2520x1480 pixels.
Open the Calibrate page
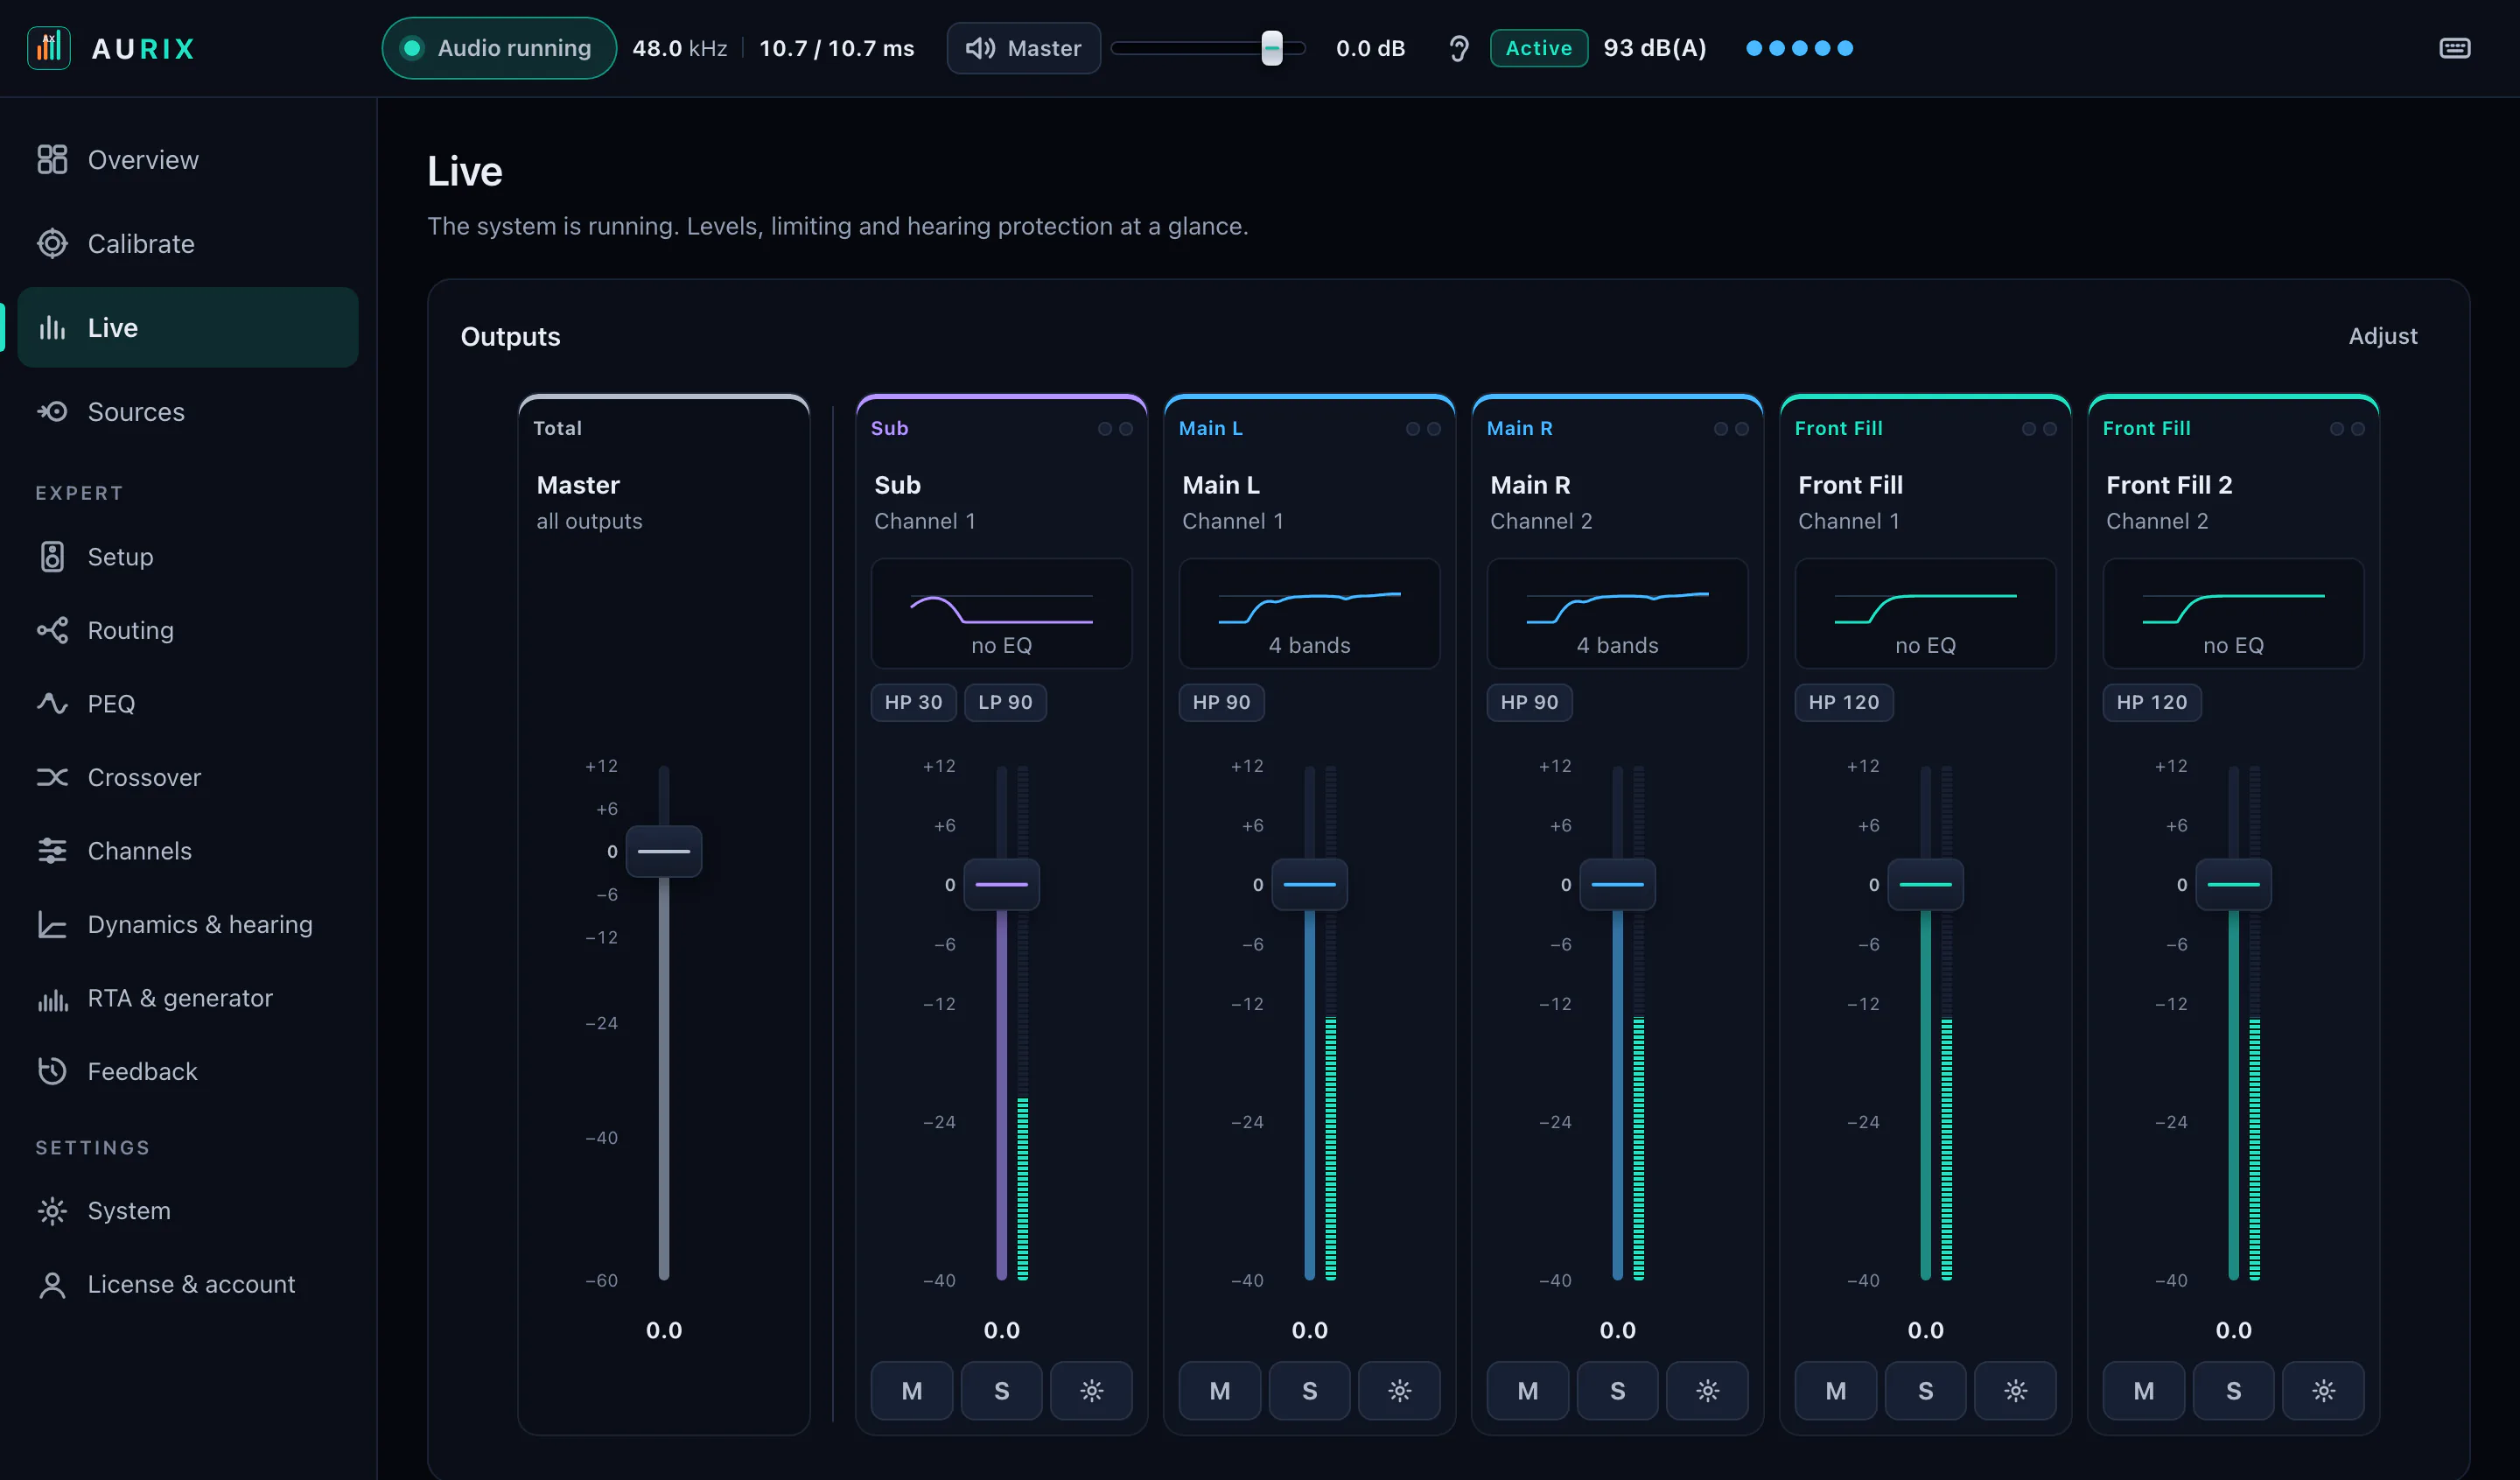[188, 244]
